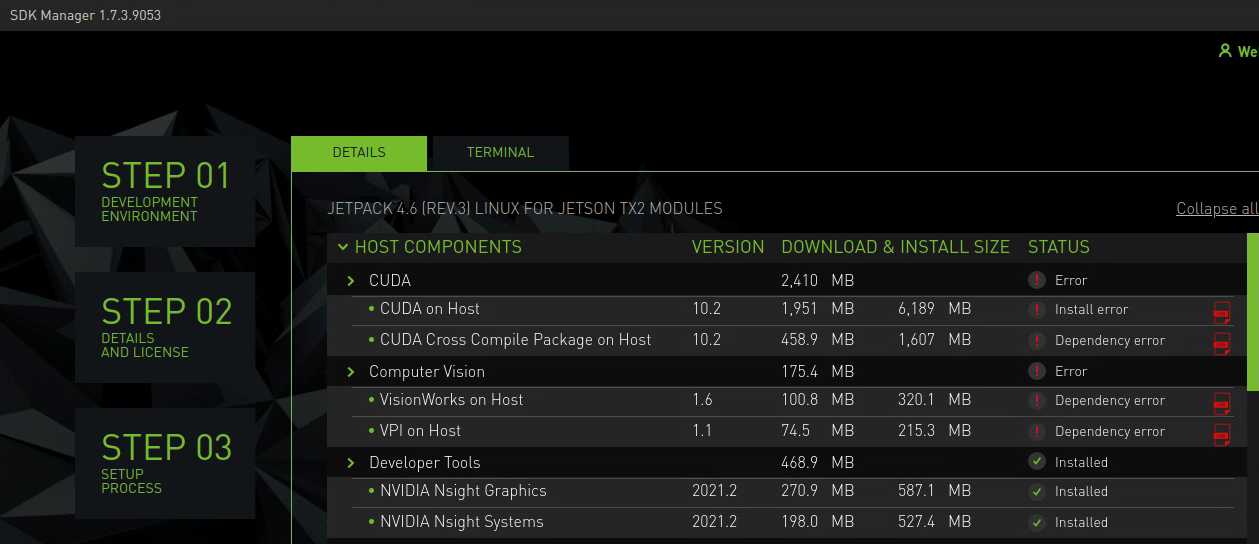Click version 1.6 of VisionWorks
1259x544 pixels.
pos(702,400)
